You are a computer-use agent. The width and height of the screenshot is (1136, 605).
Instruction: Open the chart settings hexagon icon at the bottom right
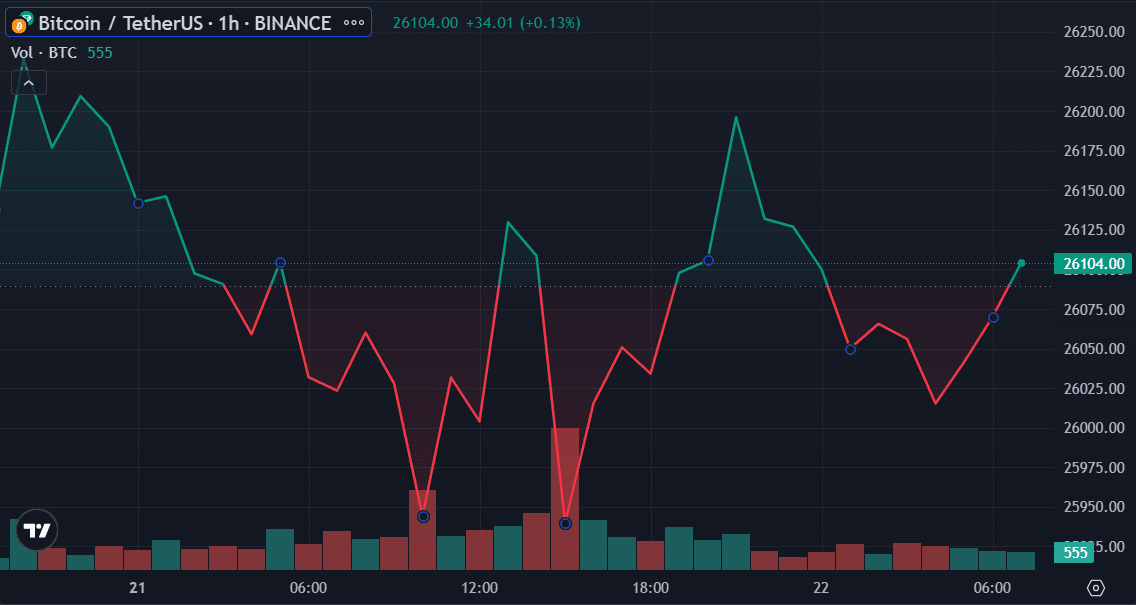[x=1096, y=588]
